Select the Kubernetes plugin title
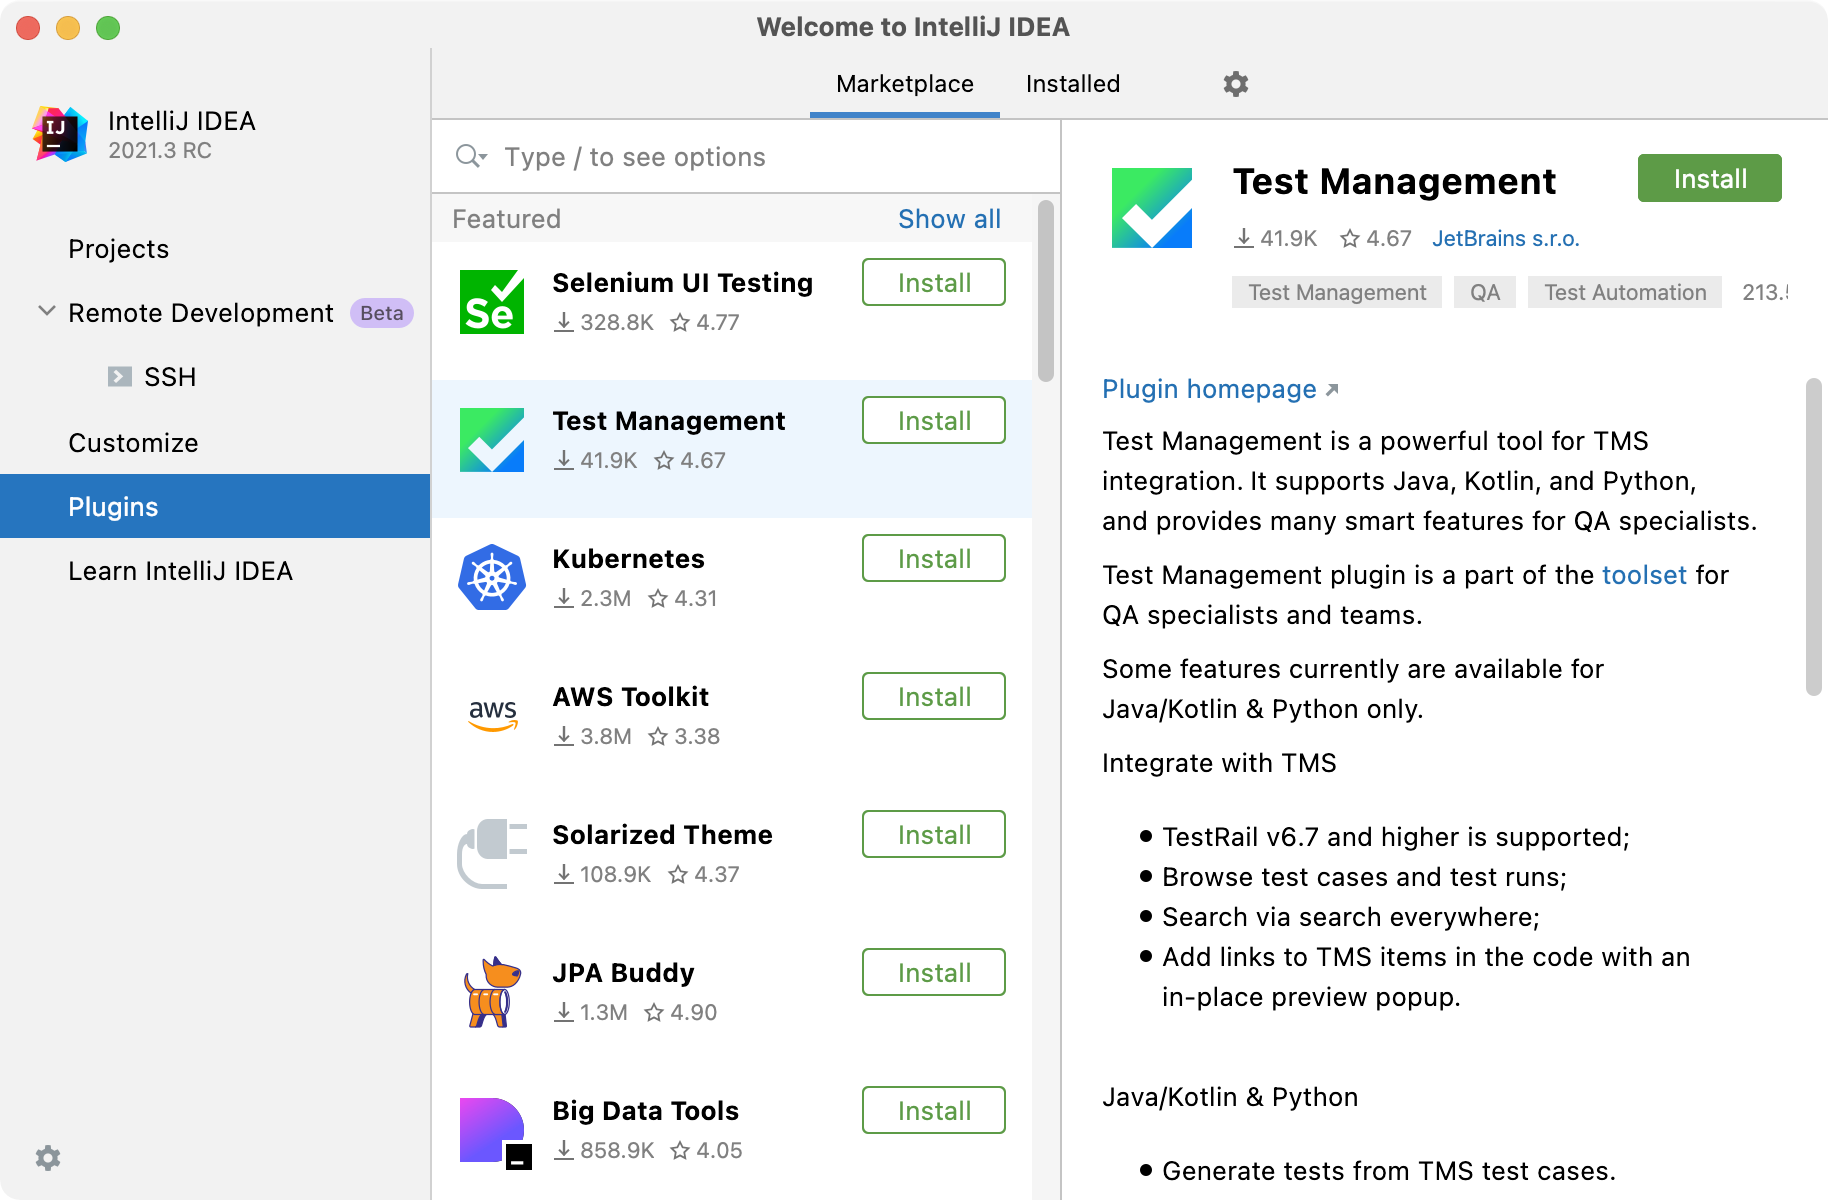Screen dimensions: 1828x1200 pyautogui.click(x=628, y=559)
